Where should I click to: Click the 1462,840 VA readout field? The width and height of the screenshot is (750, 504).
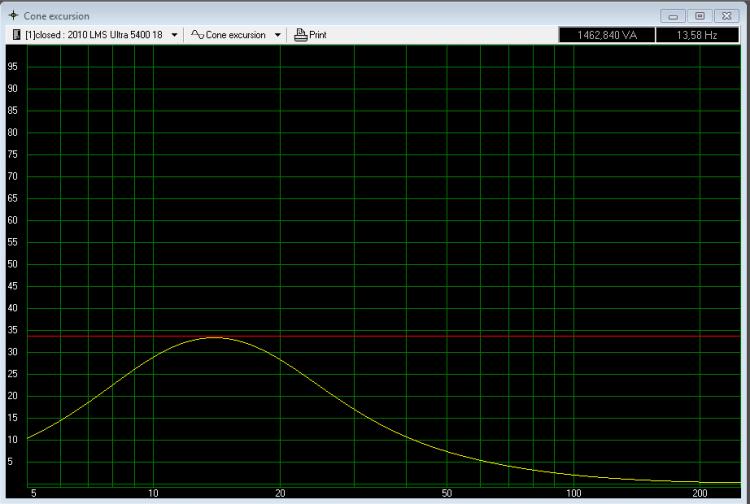pyautogui.click(x=607, y=35)
